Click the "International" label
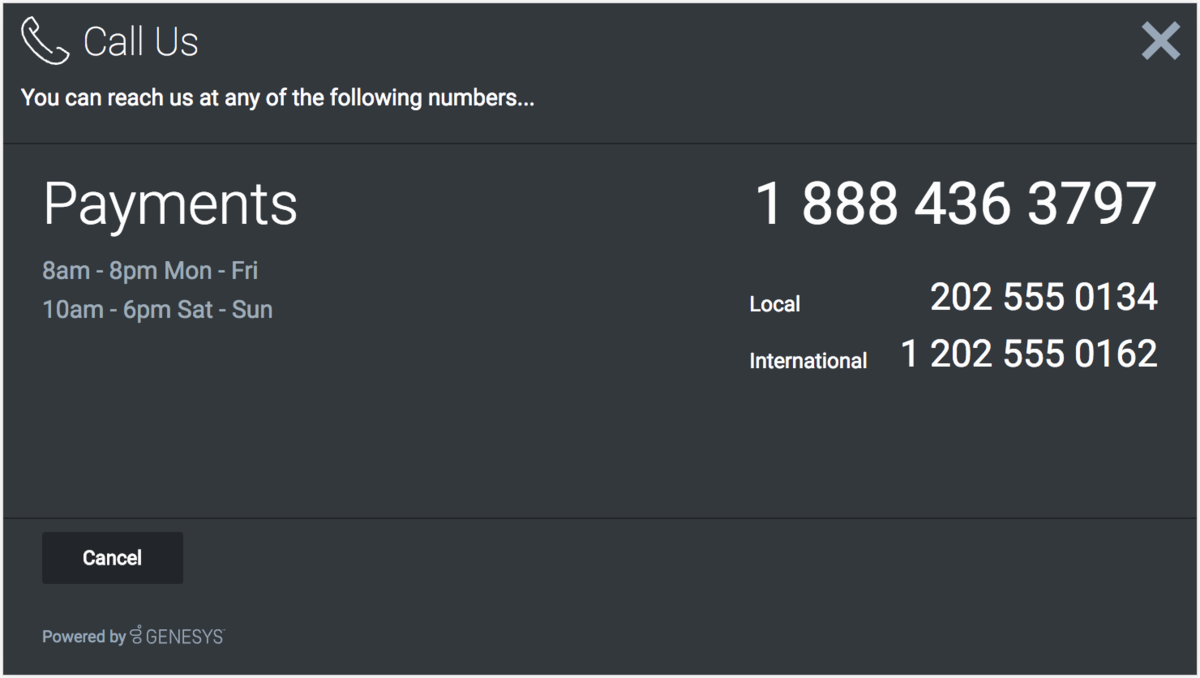Screen dimensions: 1200x678 [808, 361]
